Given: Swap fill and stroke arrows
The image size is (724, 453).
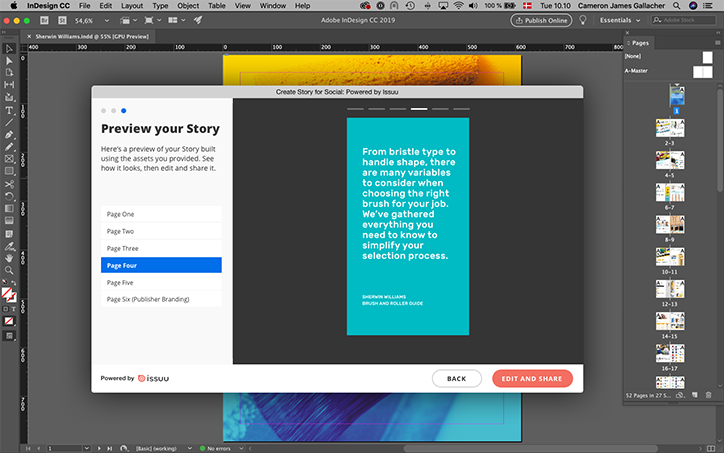Looking at the screenshot, I should [x=13, y=283].
